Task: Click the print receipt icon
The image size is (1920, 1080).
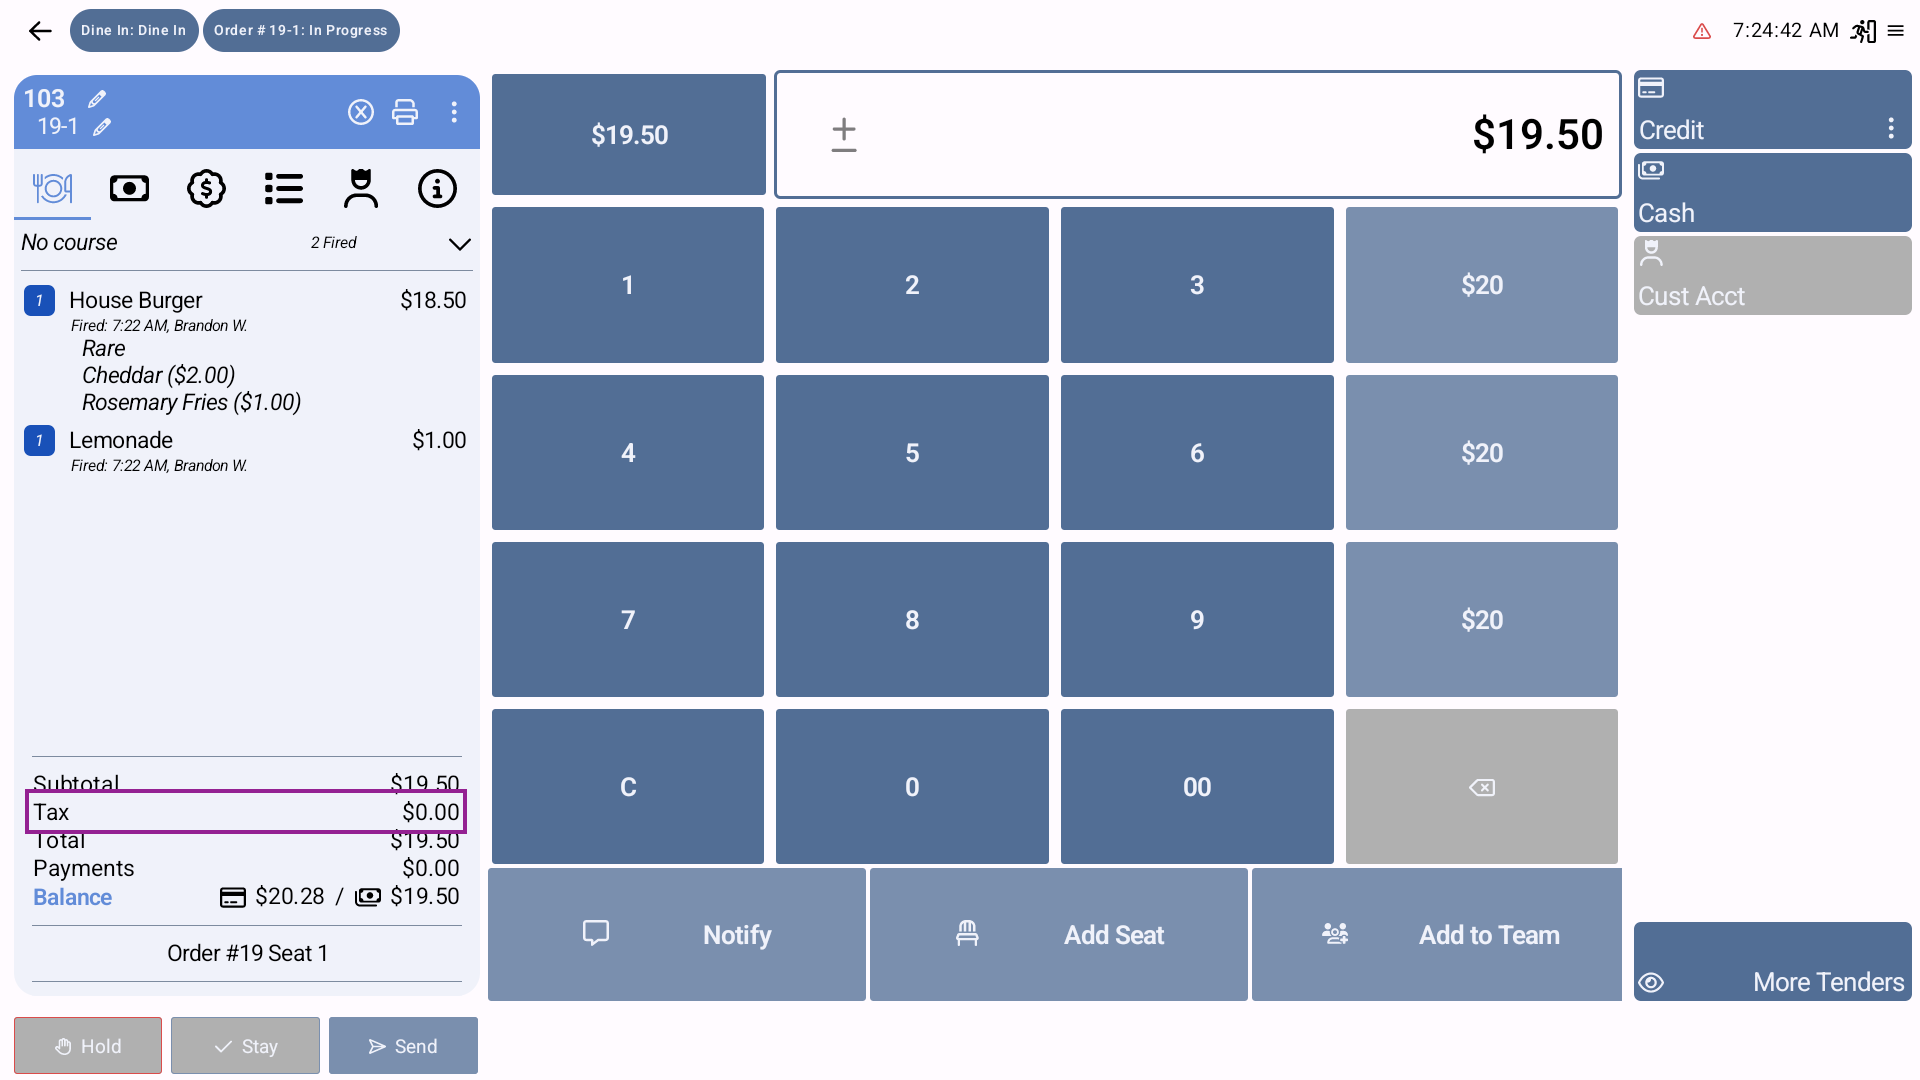Action: click(x=405, y=112)
